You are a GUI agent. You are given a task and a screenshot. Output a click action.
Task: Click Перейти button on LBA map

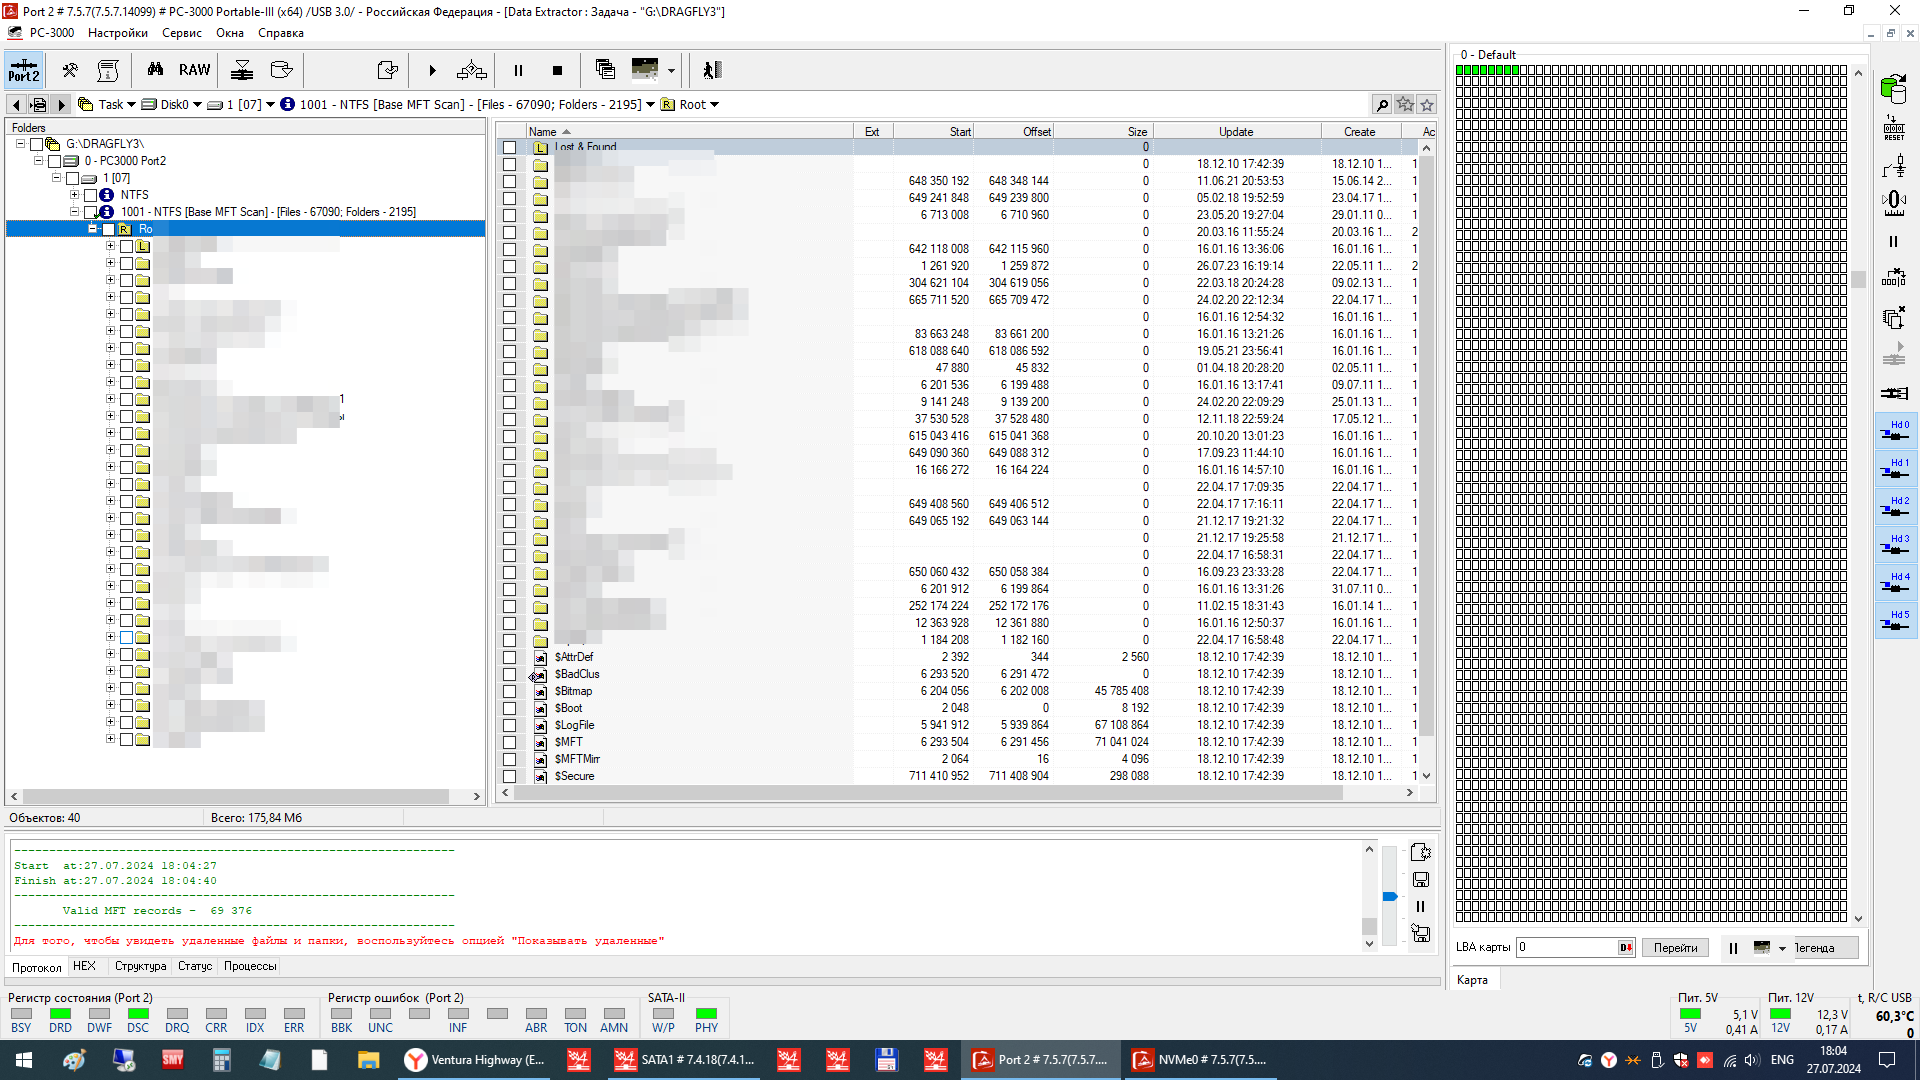[1675, 947]
